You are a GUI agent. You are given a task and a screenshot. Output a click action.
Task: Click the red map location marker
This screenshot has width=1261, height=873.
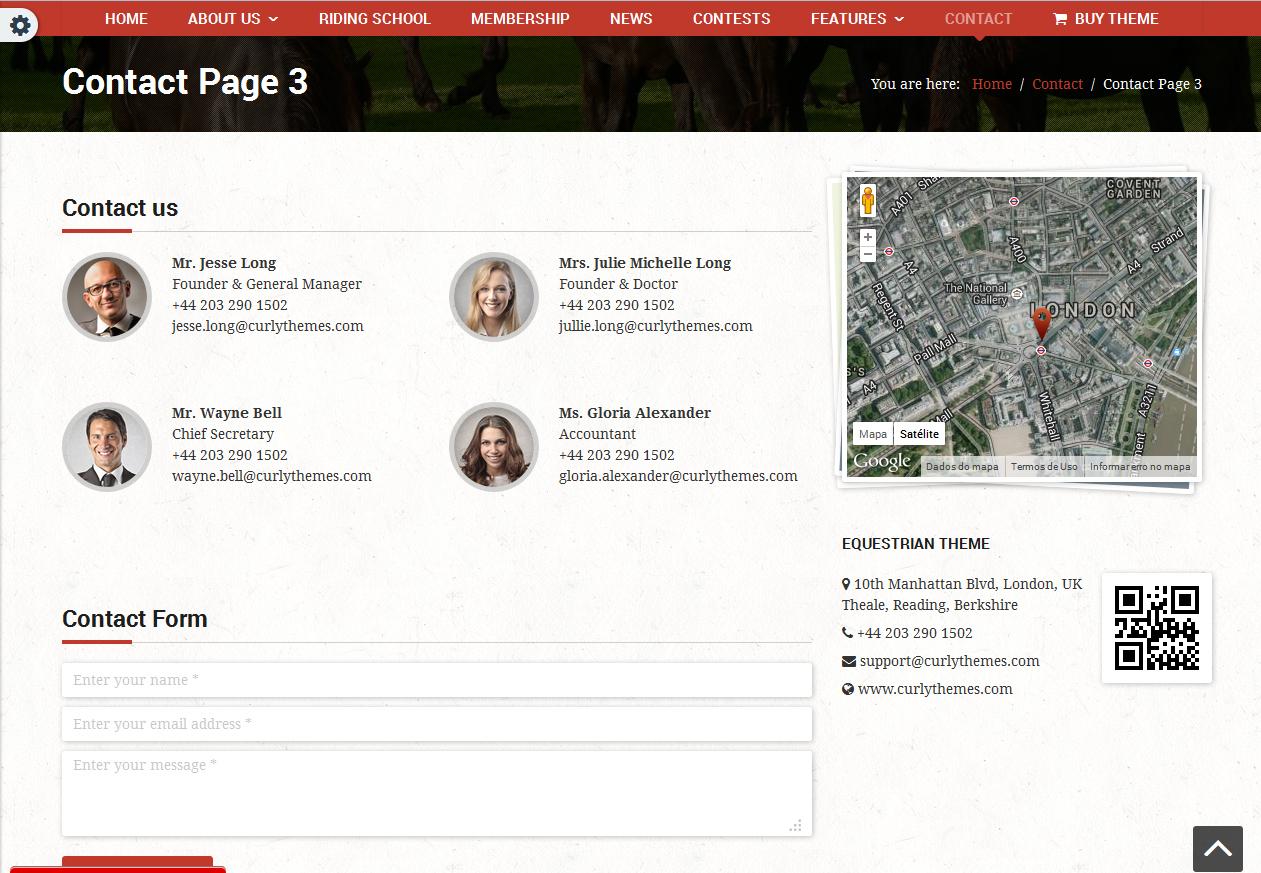tap(1041, 323)
